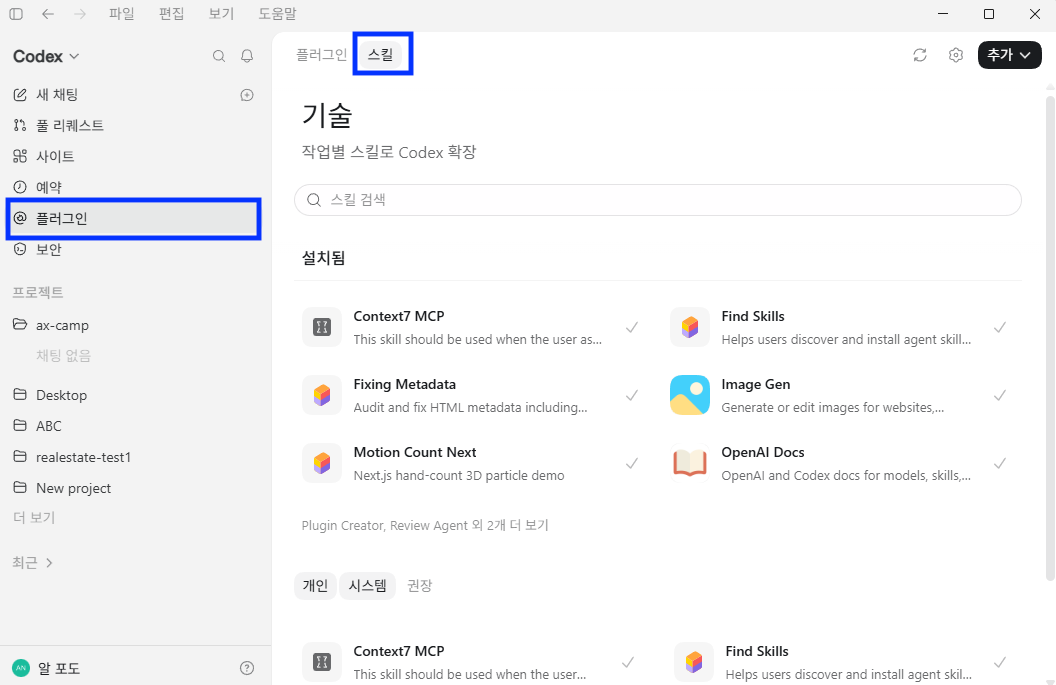
Task: Click the Fixing Metadata cube icon
Action: (322, 395)
